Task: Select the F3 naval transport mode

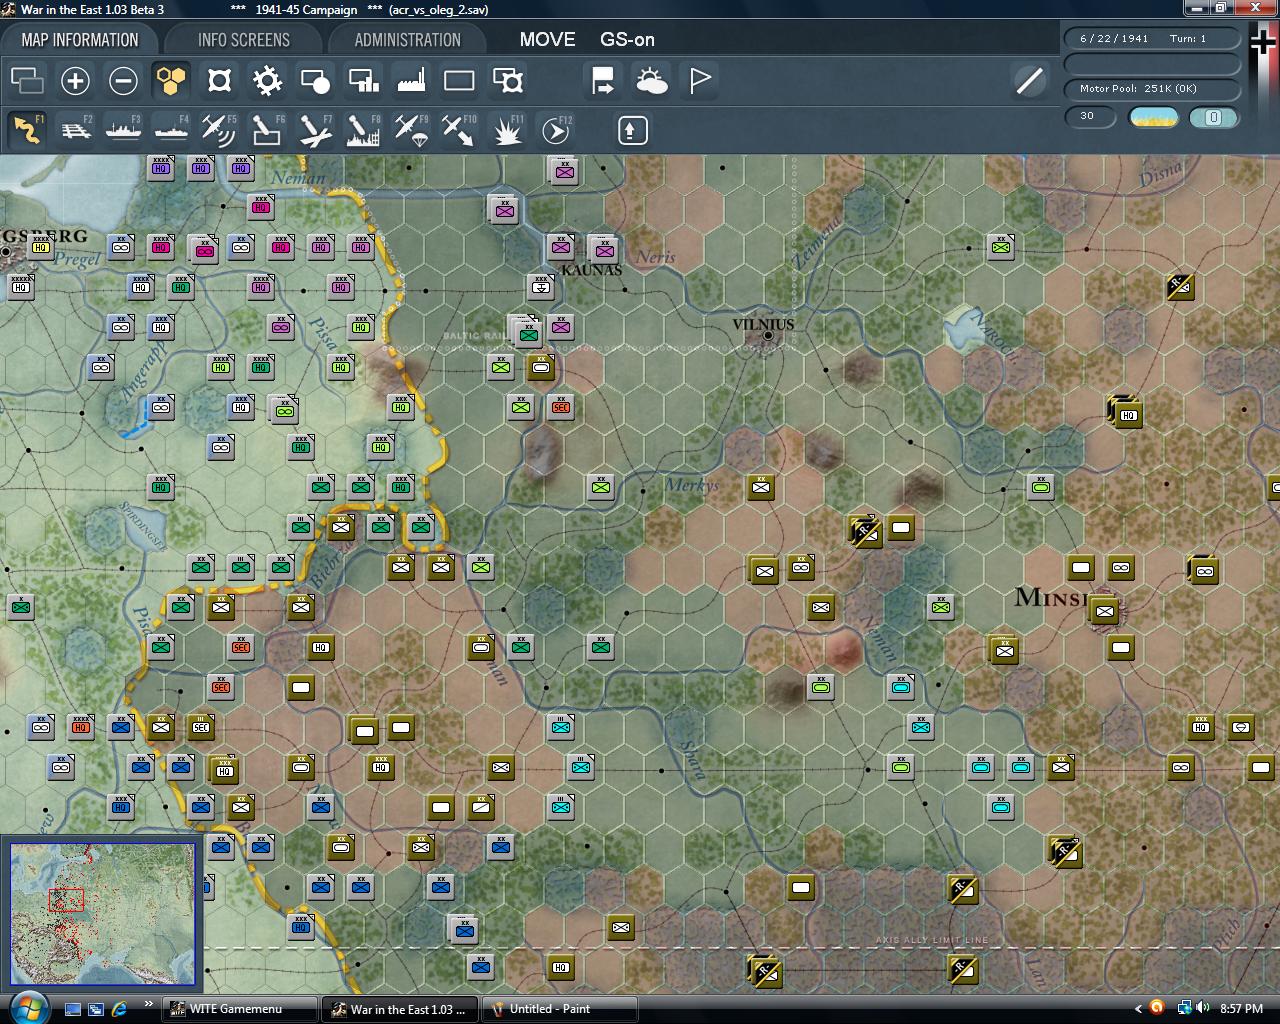Action: tap(123, 130)
